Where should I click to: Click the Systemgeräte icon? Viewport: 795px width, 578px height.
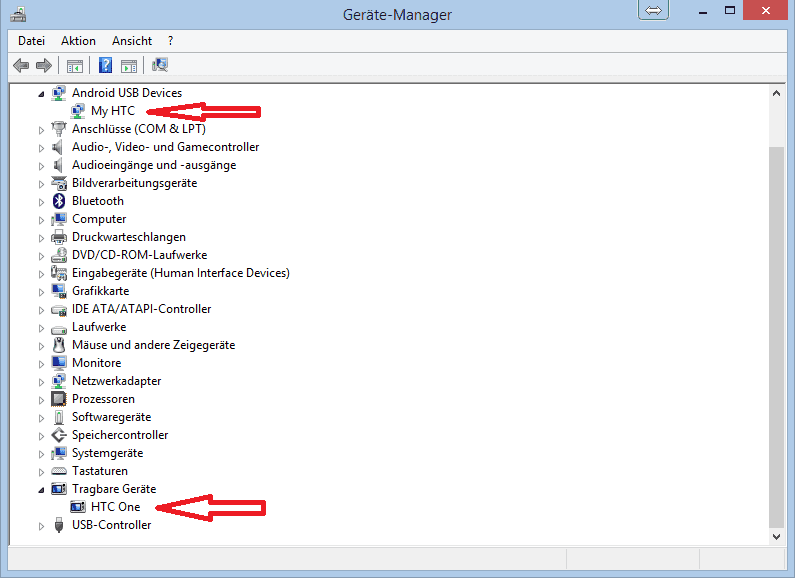point(59,453)
